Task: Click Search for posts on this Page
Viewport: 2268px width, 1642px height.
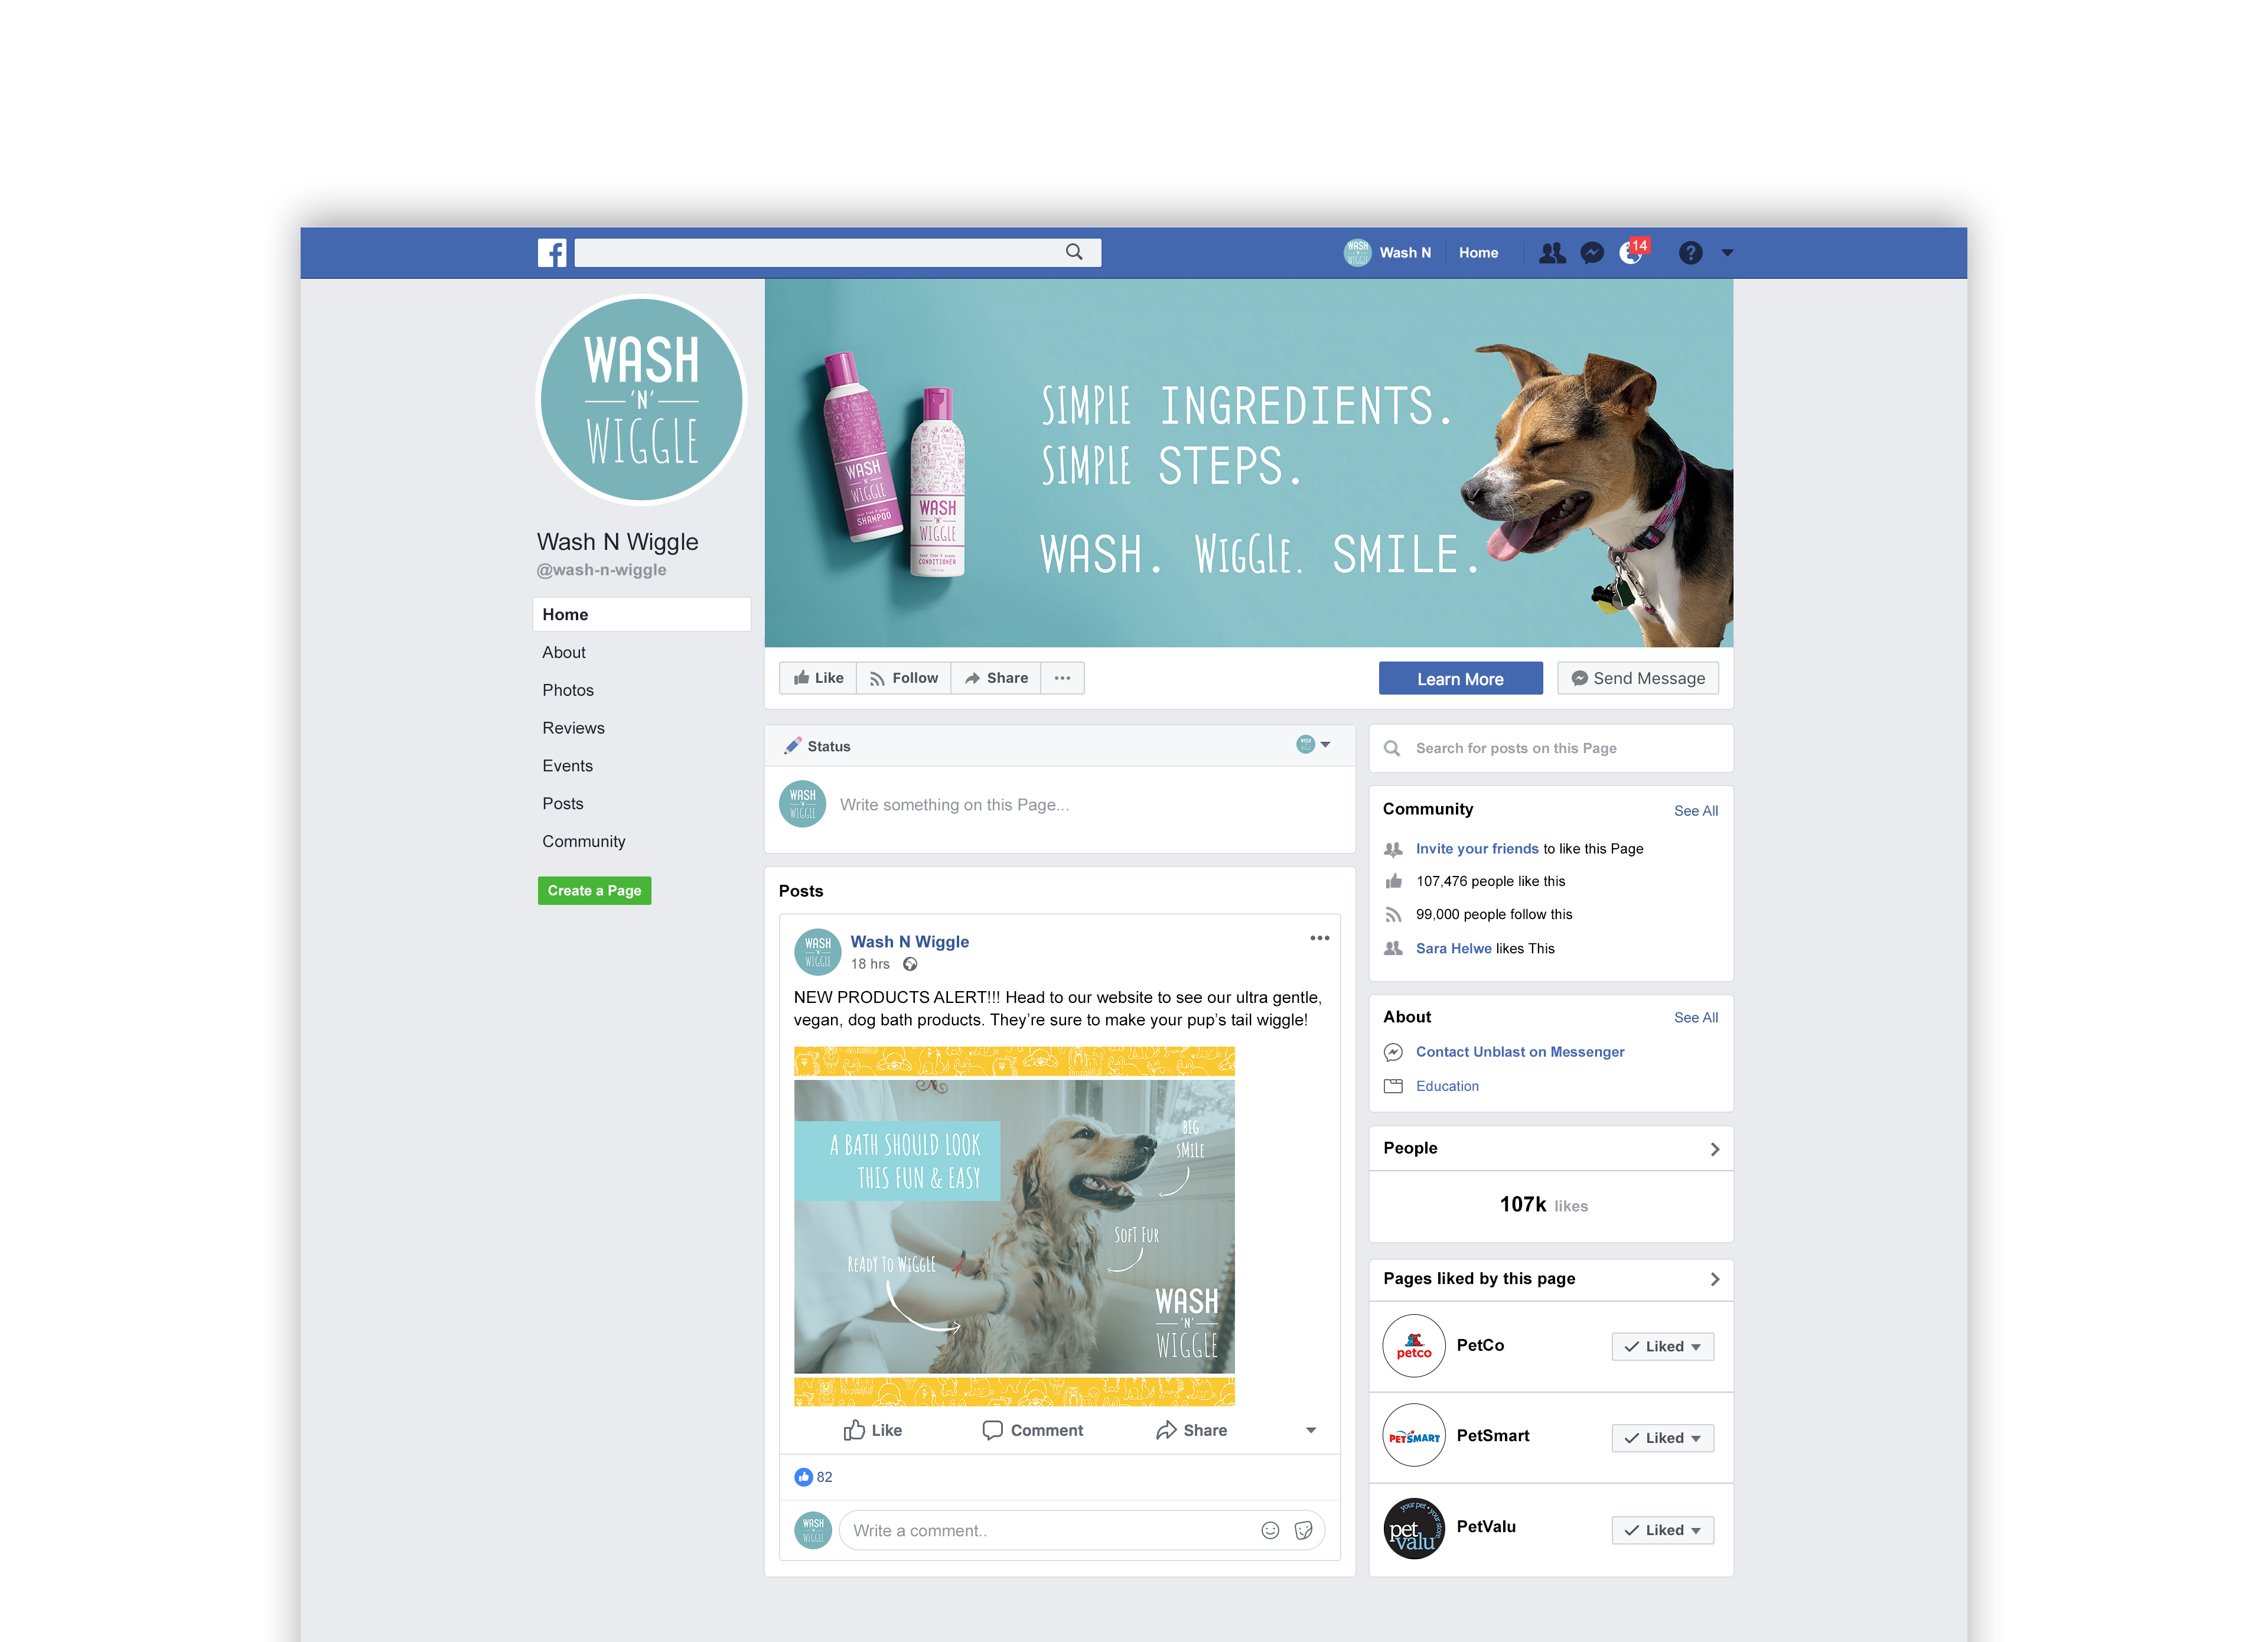Action: tap(1551, 748)
